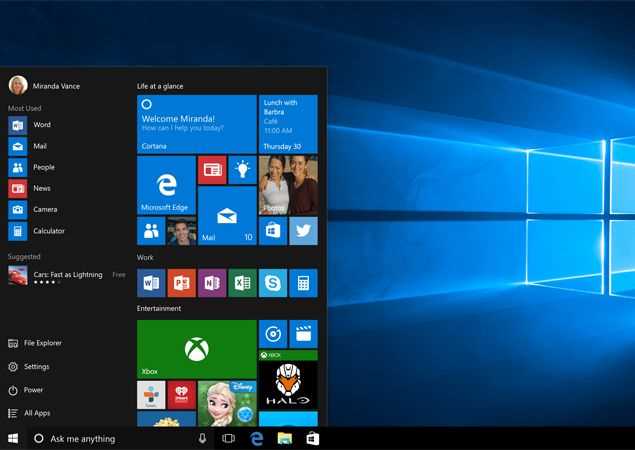This screenshot has height=450, width=635.
Task: Open File Explorer from the Start menu
Action: 35,343
